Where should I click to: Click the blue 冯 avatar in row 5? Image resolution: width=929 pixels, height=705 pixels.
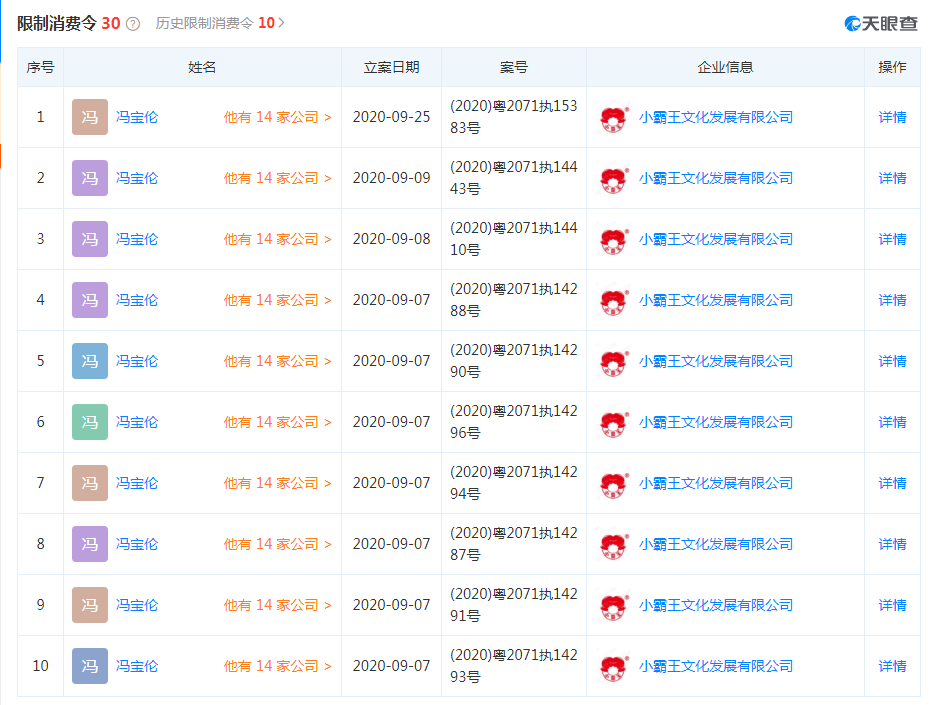(90, 361)
